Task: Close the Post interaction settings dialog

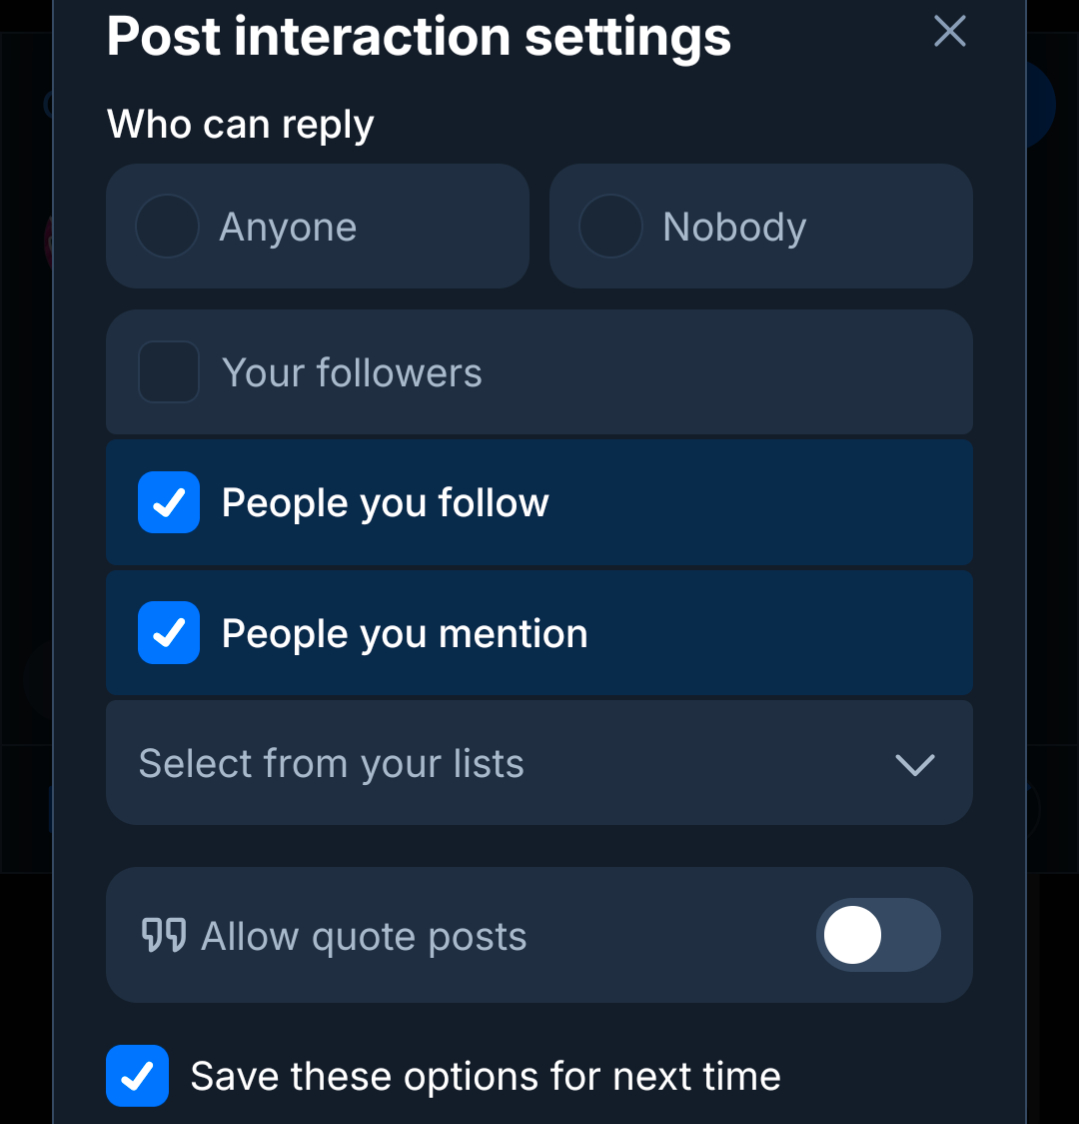Action: (x=949, y=32)
